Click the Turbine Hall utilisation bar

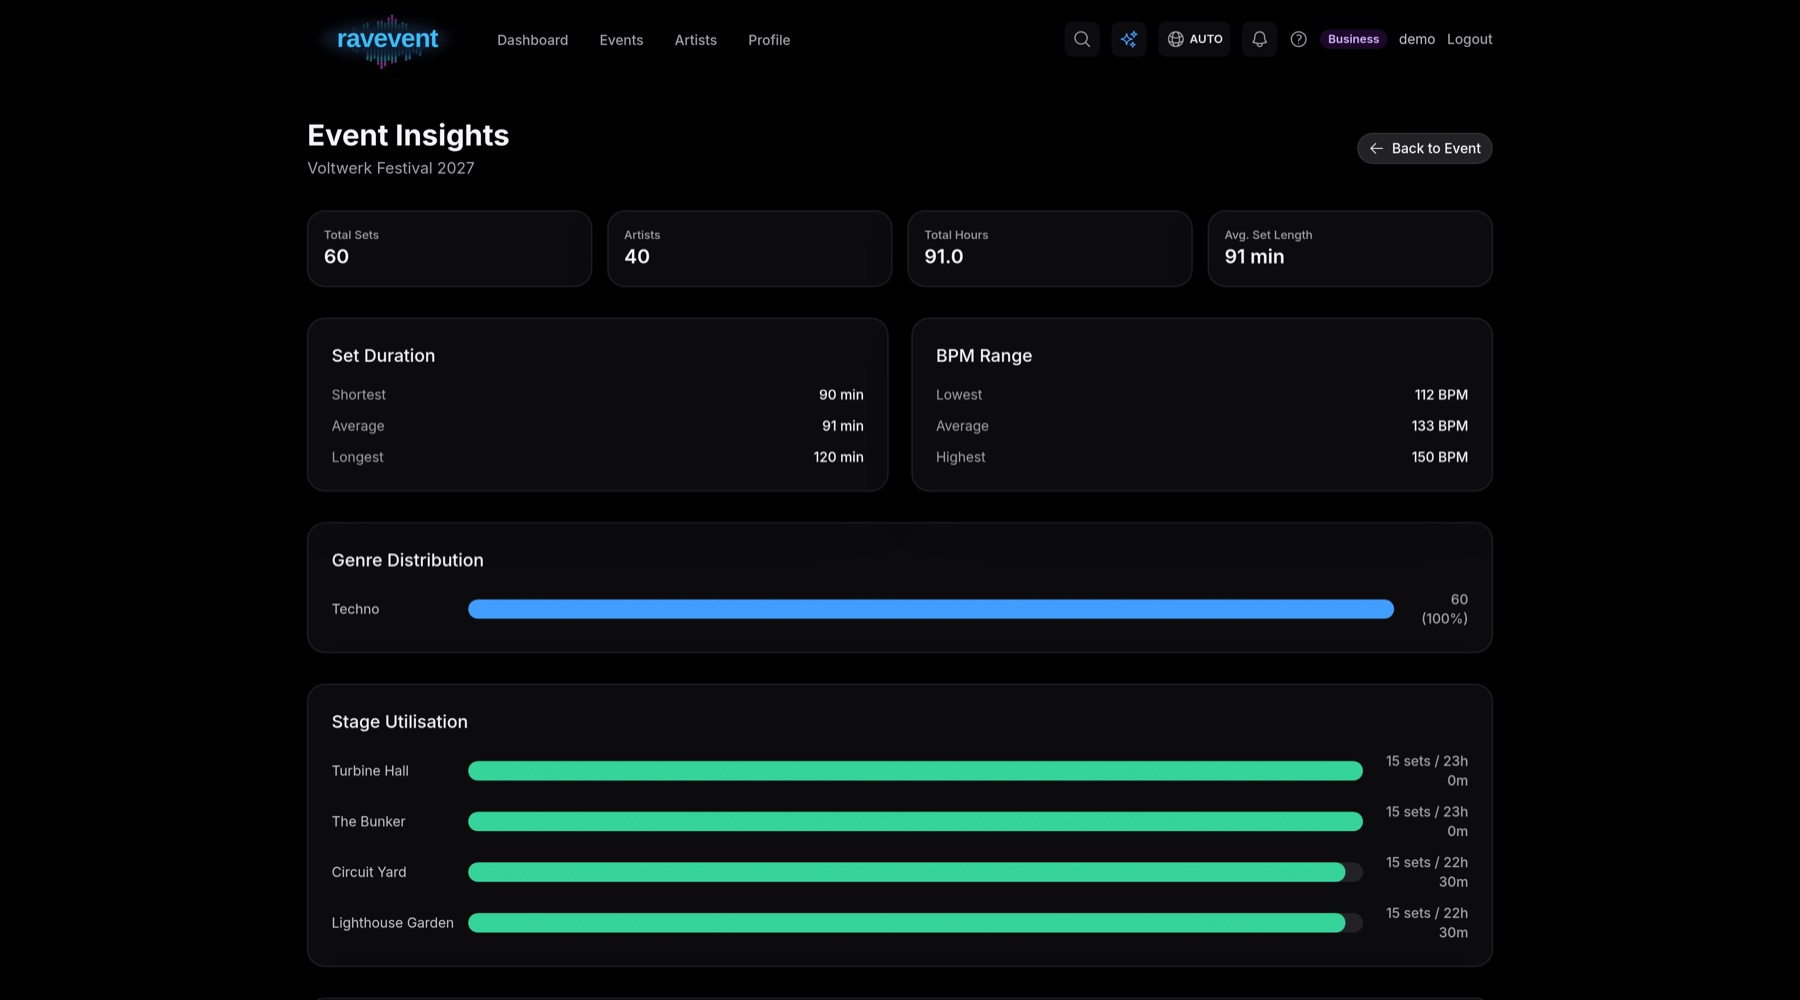click(915, 771)
